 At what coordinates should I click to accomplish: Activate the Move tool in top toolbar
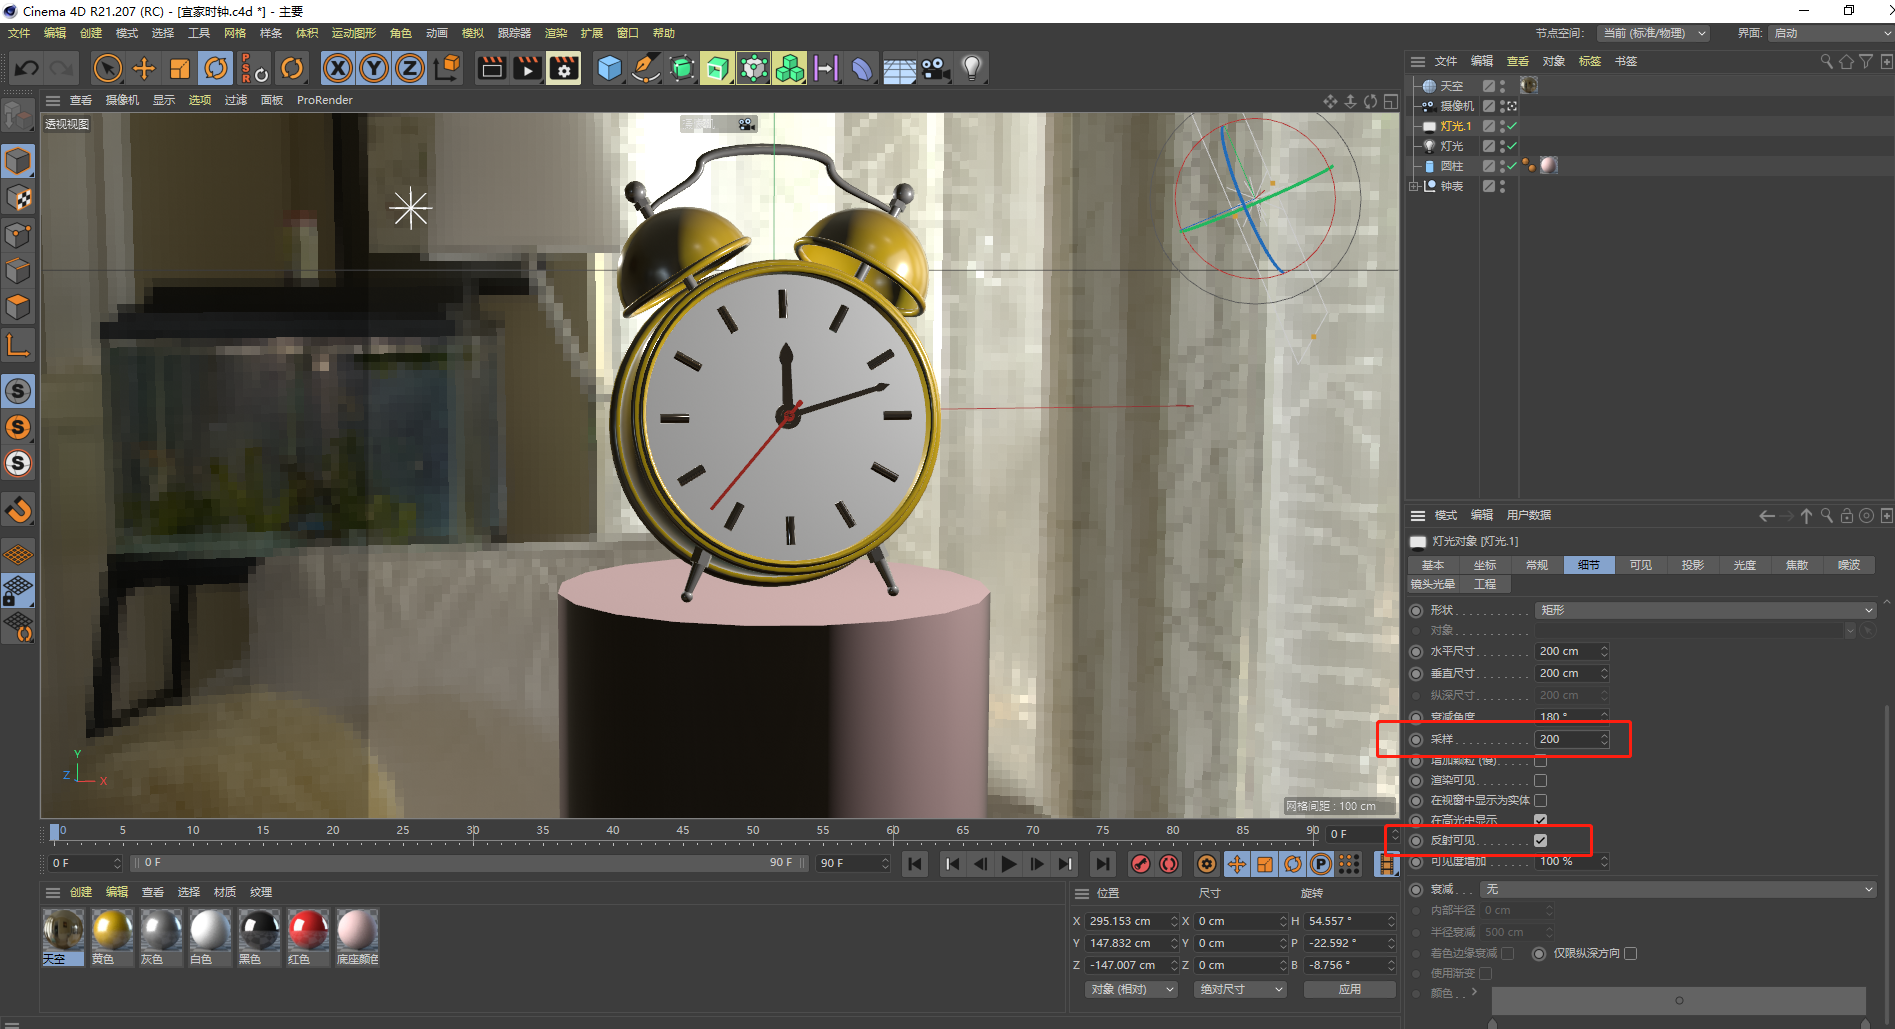(144, 68)
